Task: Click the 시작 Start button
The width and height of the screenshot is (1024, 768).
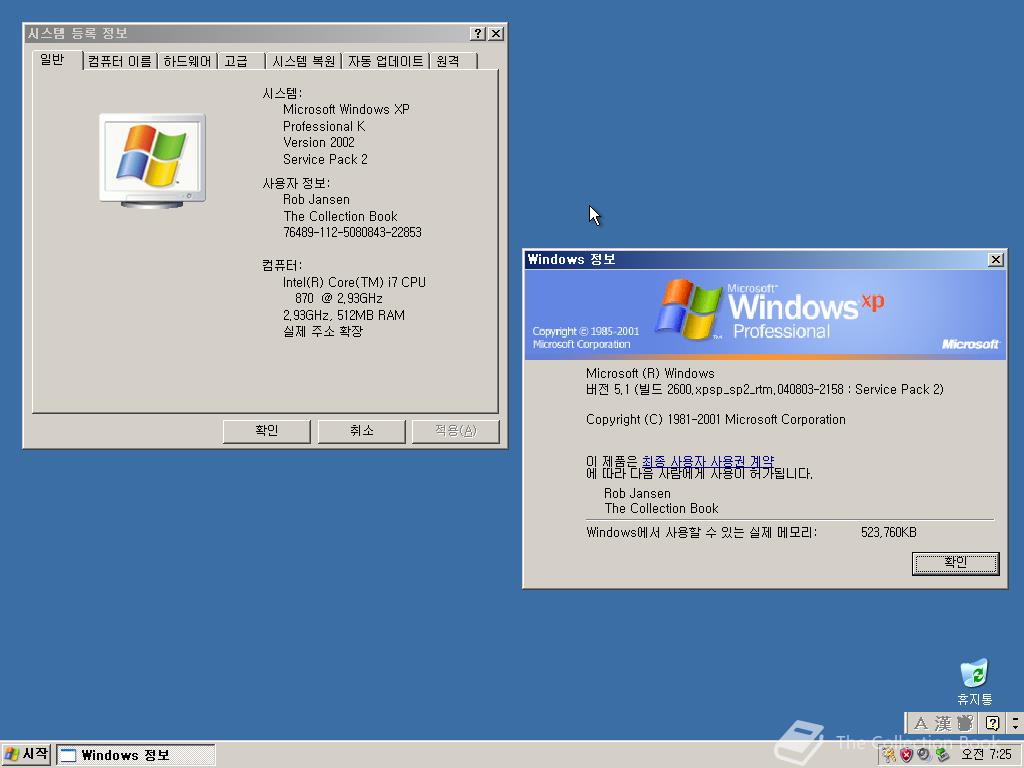Action: coord(26,754)
